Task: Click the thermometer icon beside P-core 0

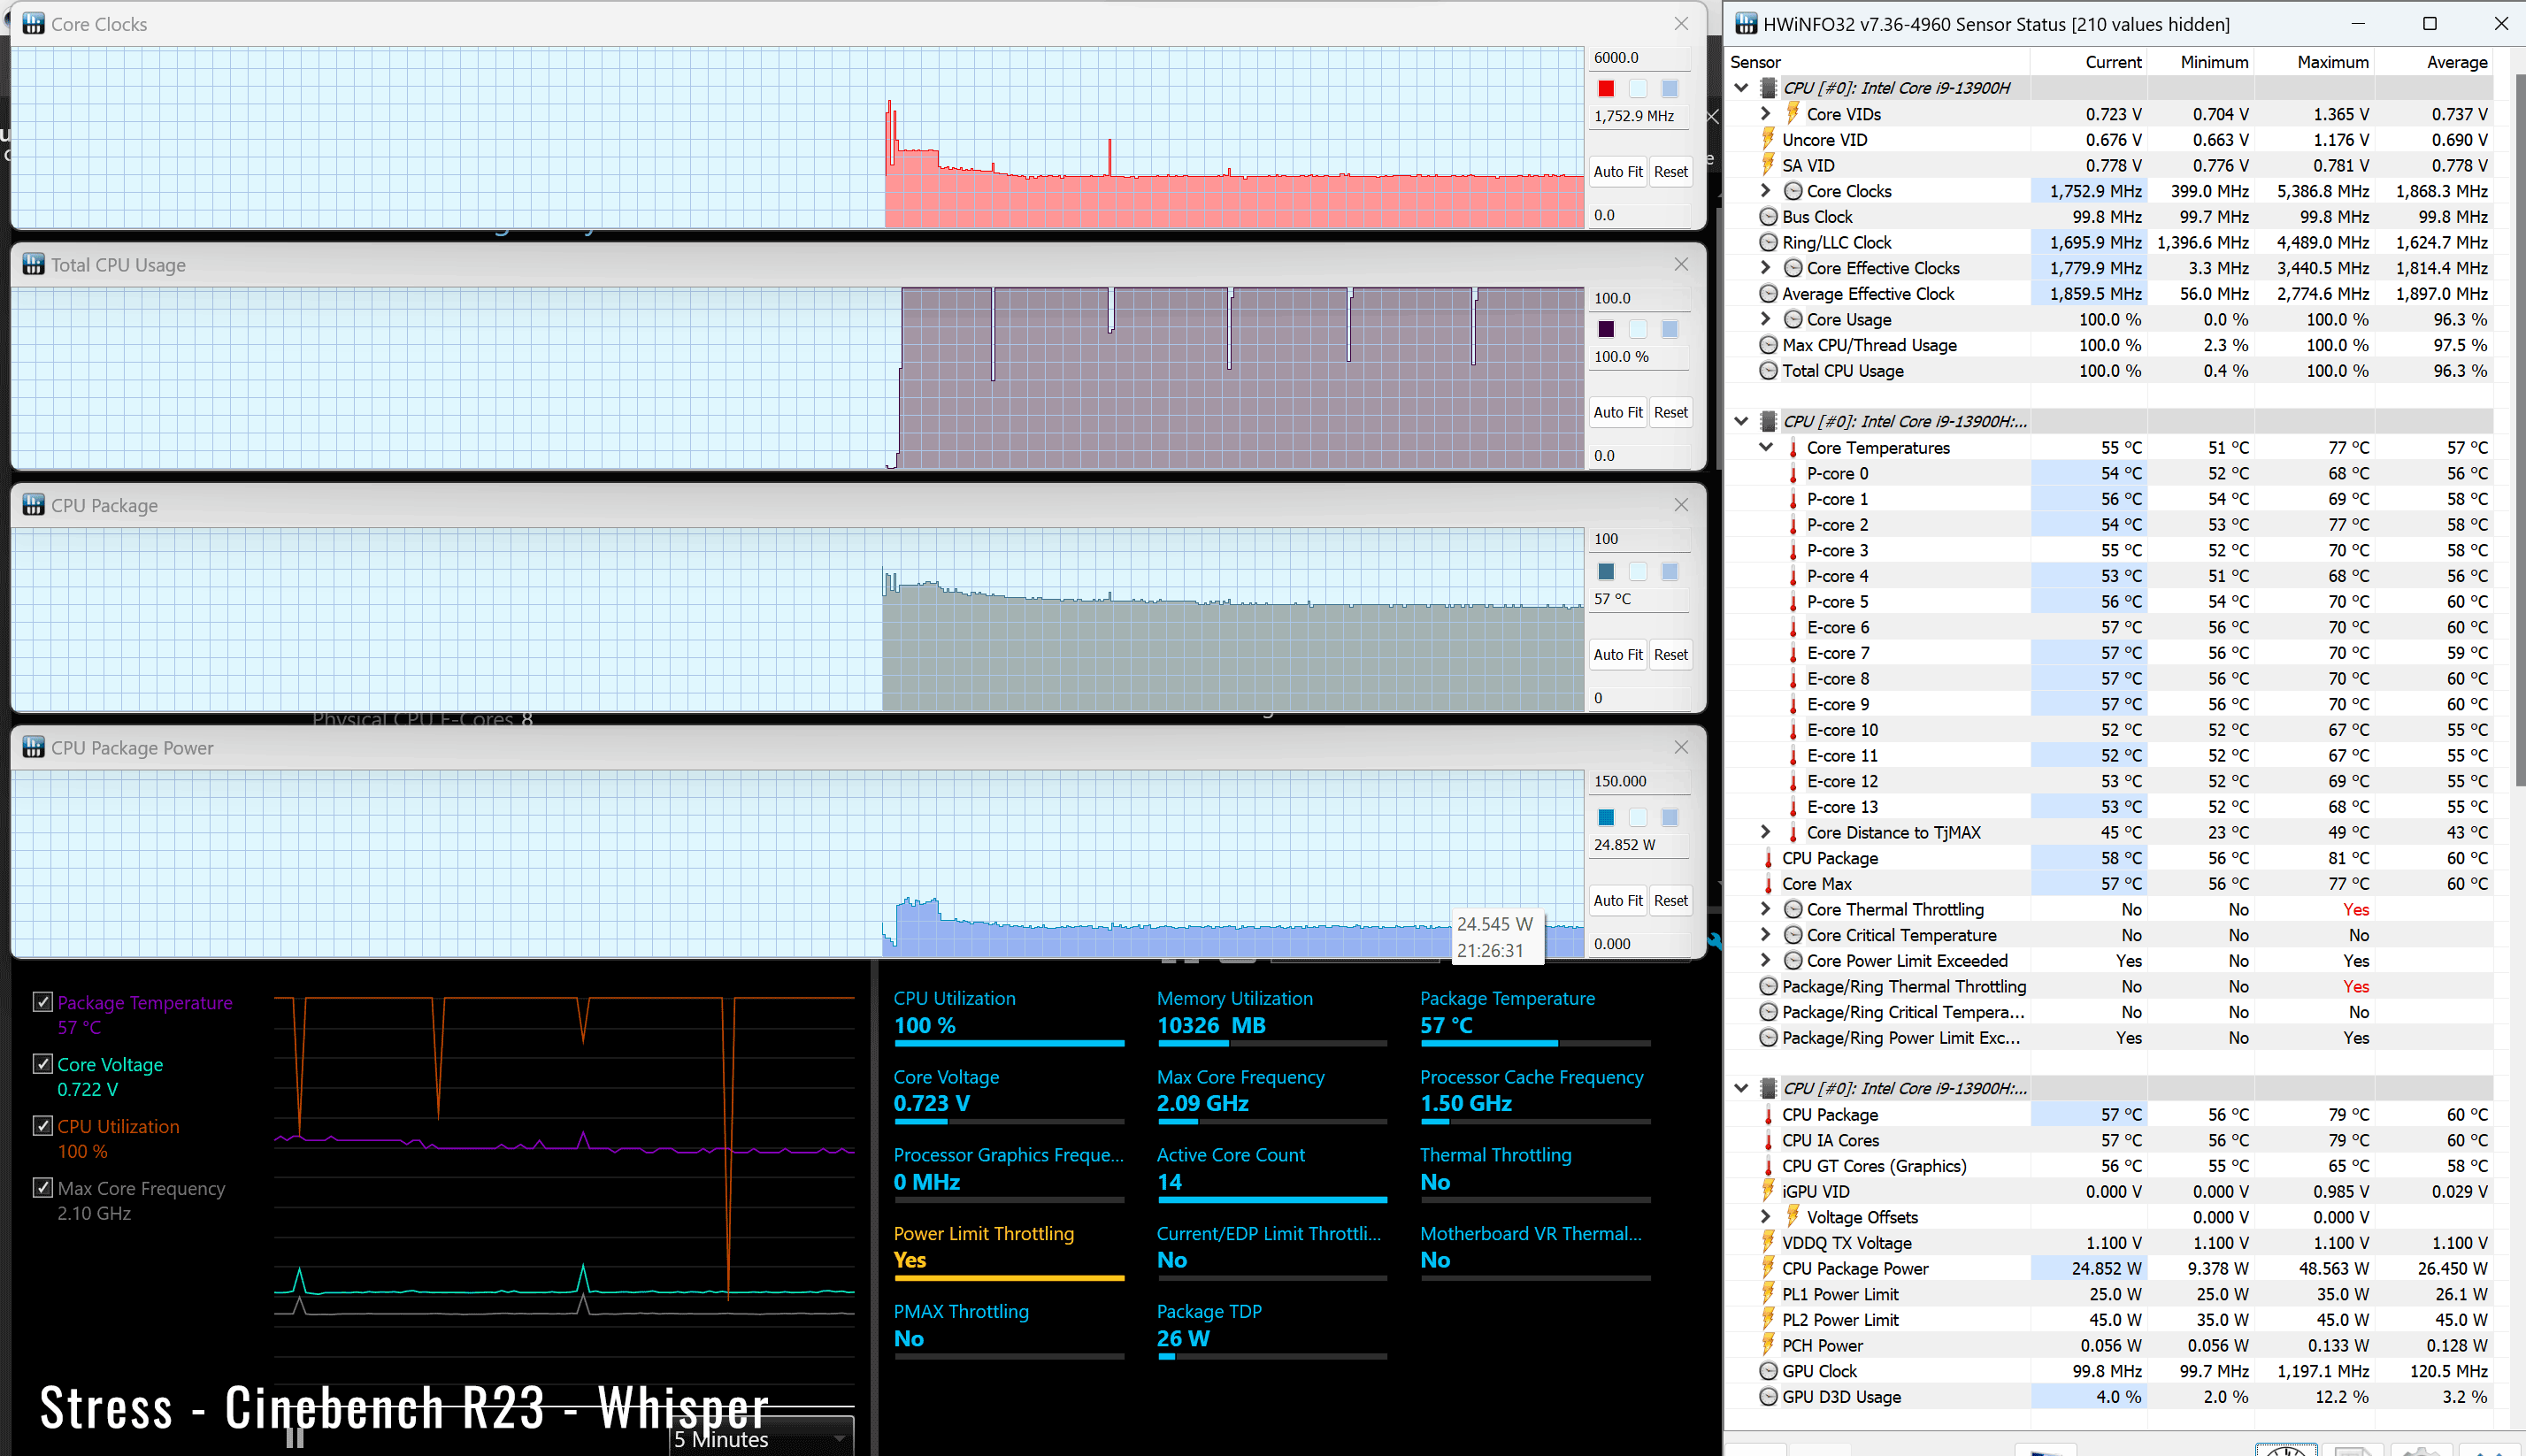Action: (1793, 473)
